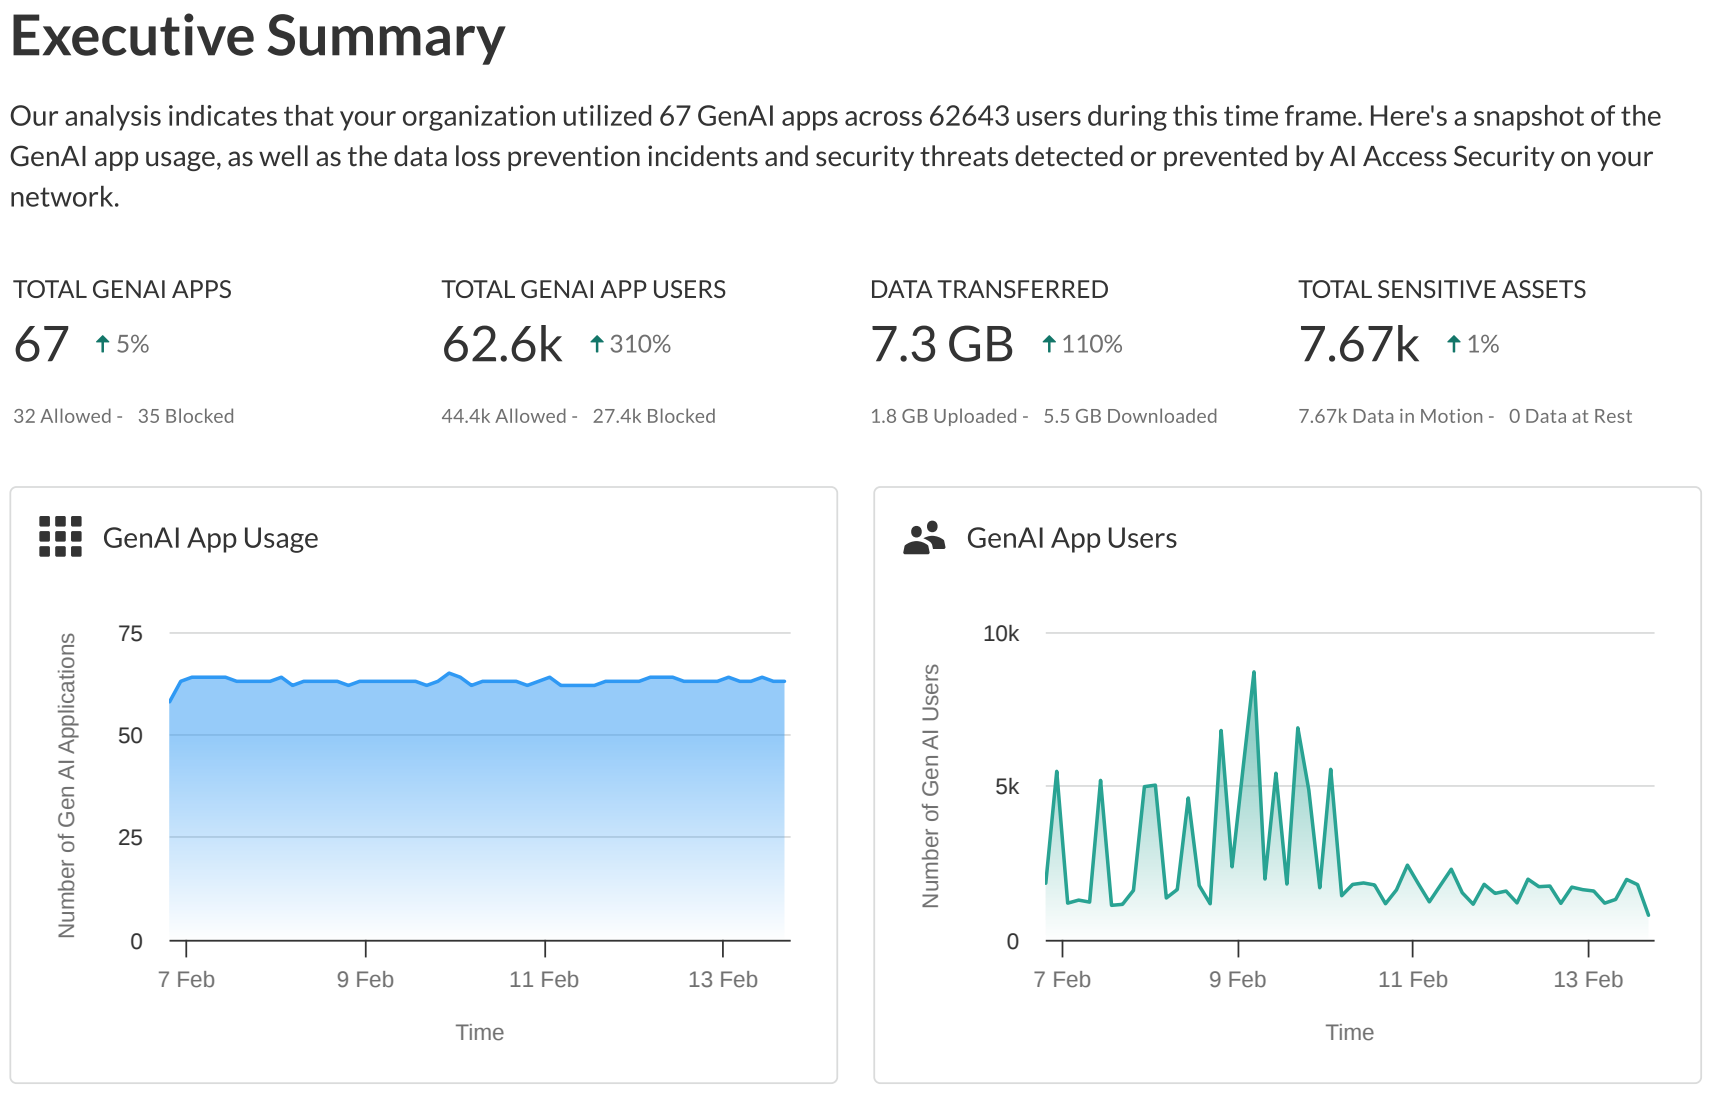Click the Sensitive Assets 1% arrow icon

tap(1454, 344)
